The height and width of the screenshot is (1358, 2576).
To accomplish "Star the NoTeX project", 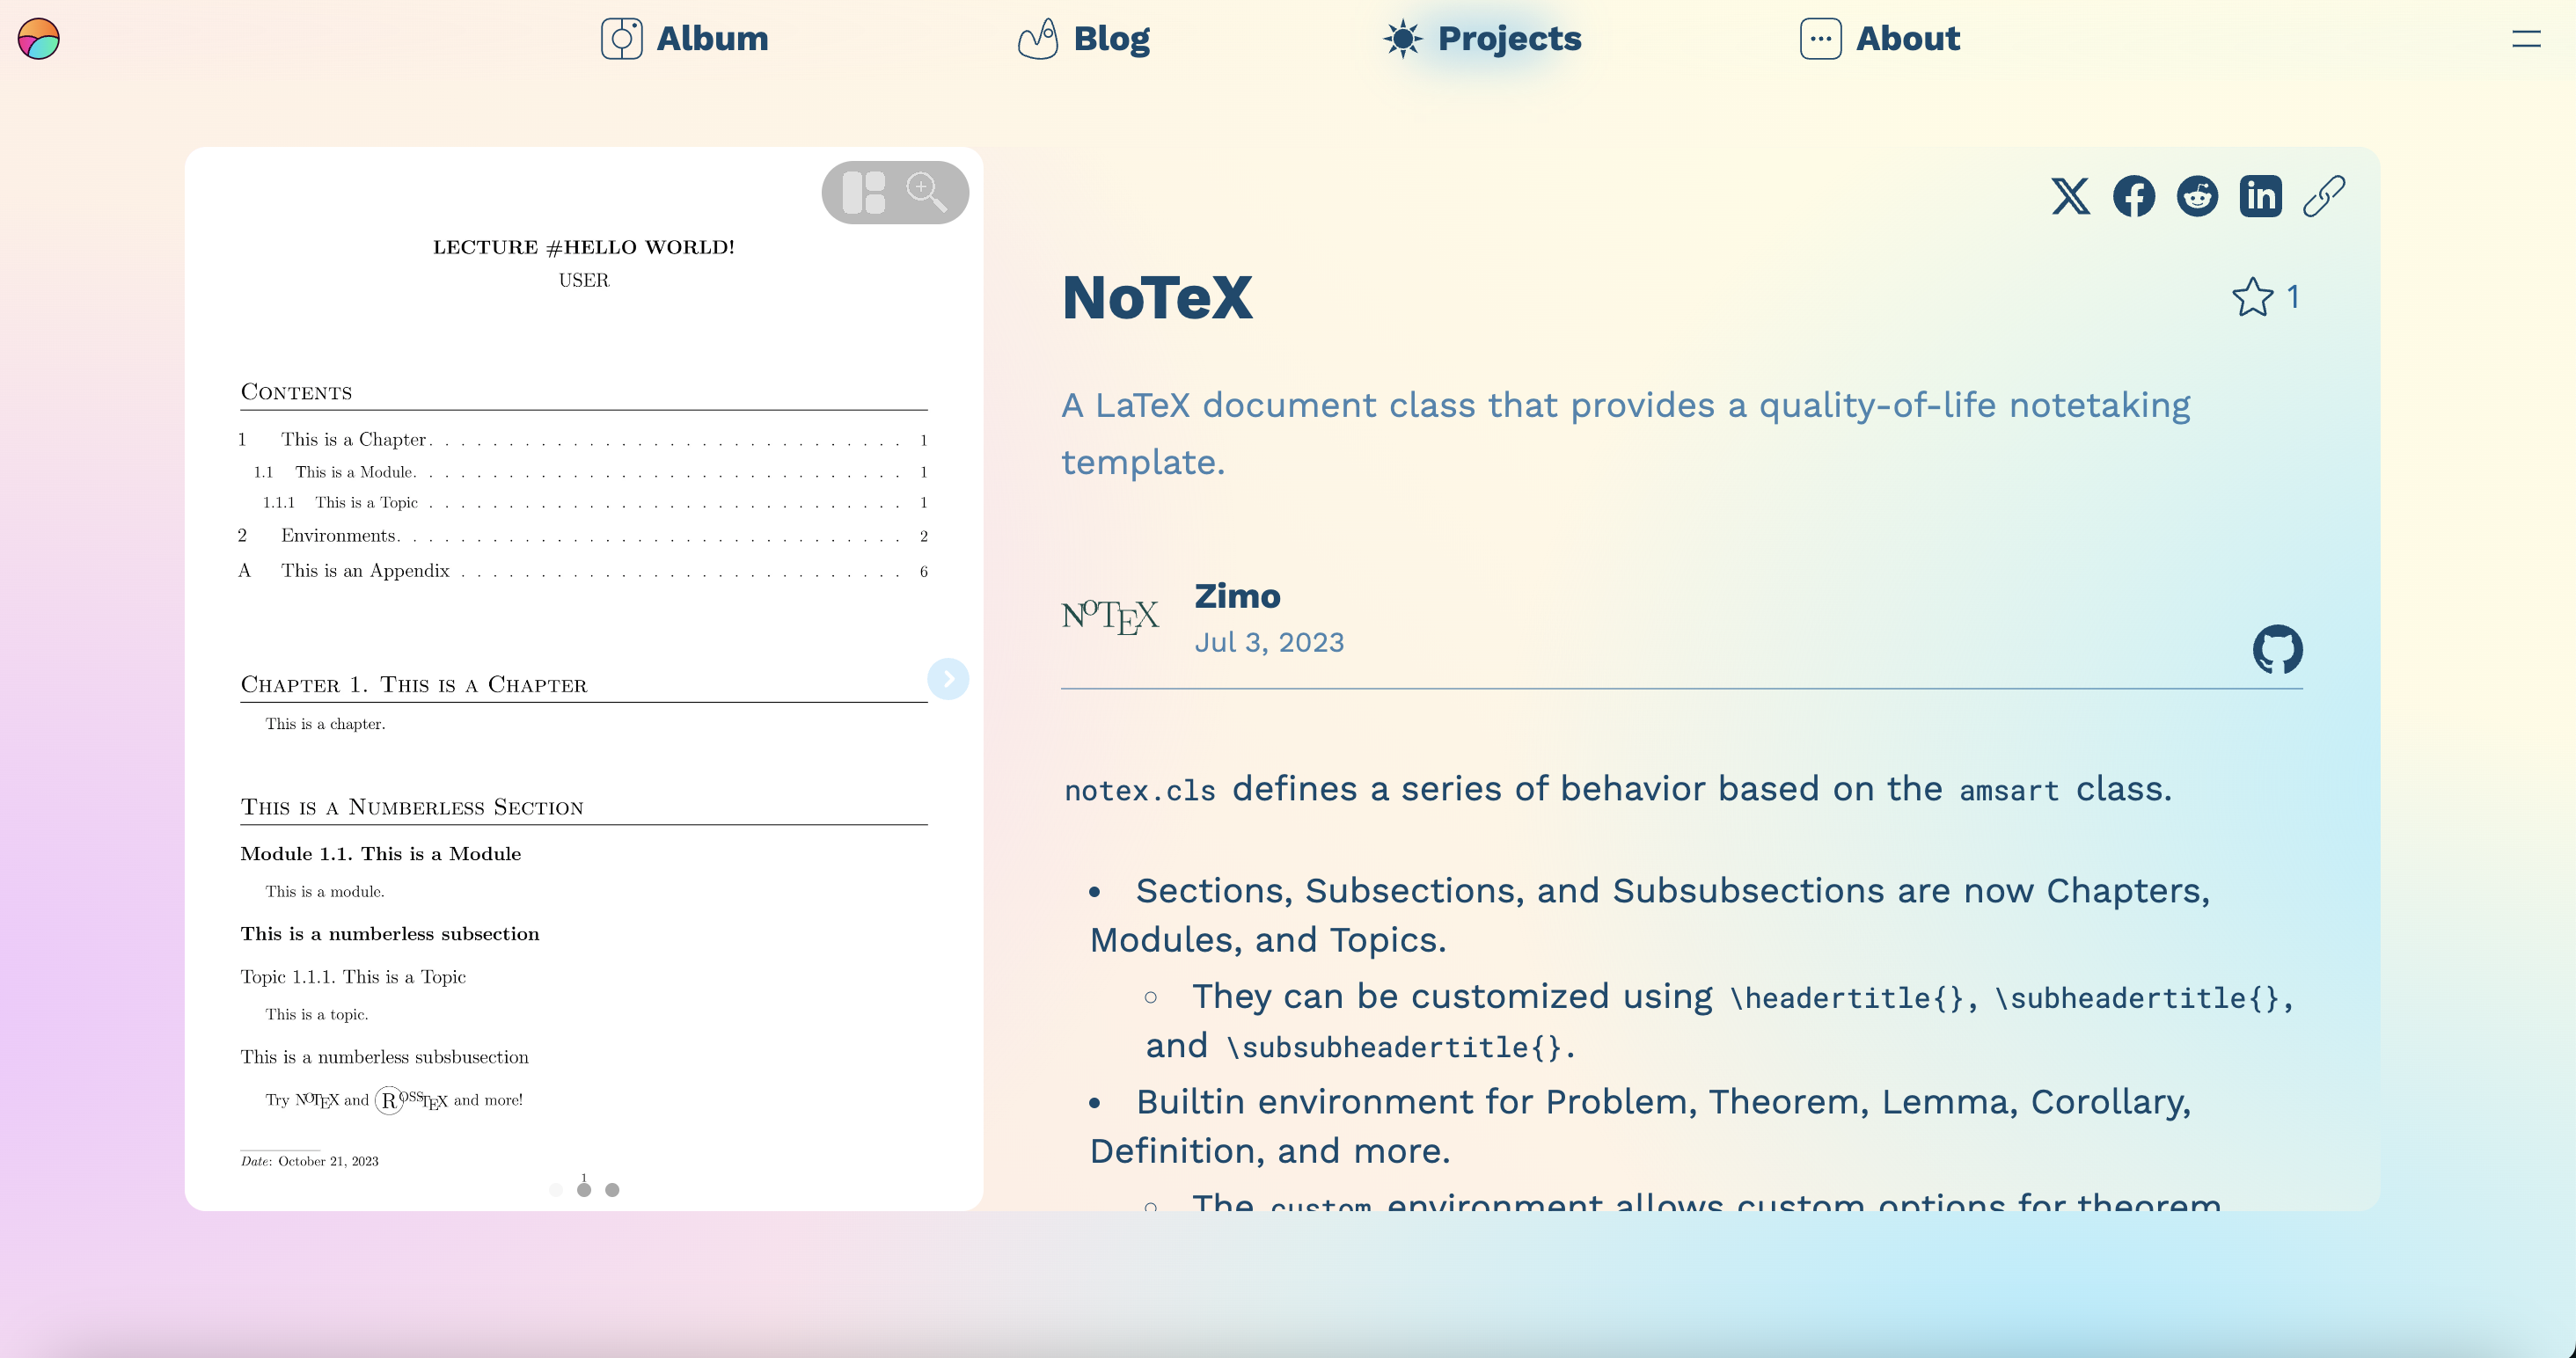I will [2252, 297].
